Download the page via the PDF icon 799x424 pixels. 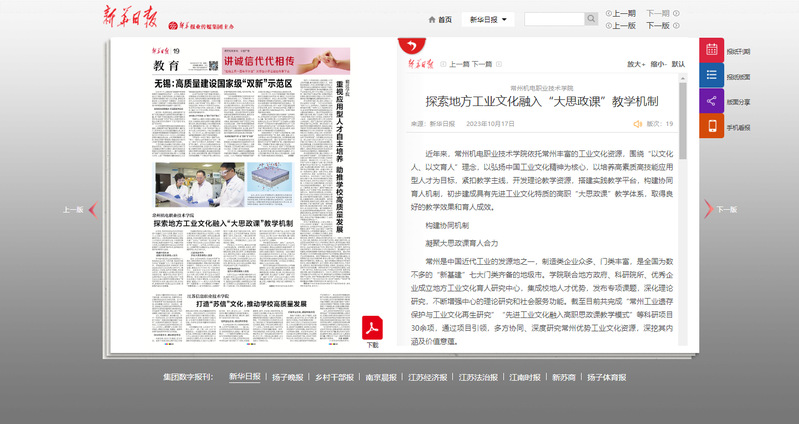click(372, 329)
